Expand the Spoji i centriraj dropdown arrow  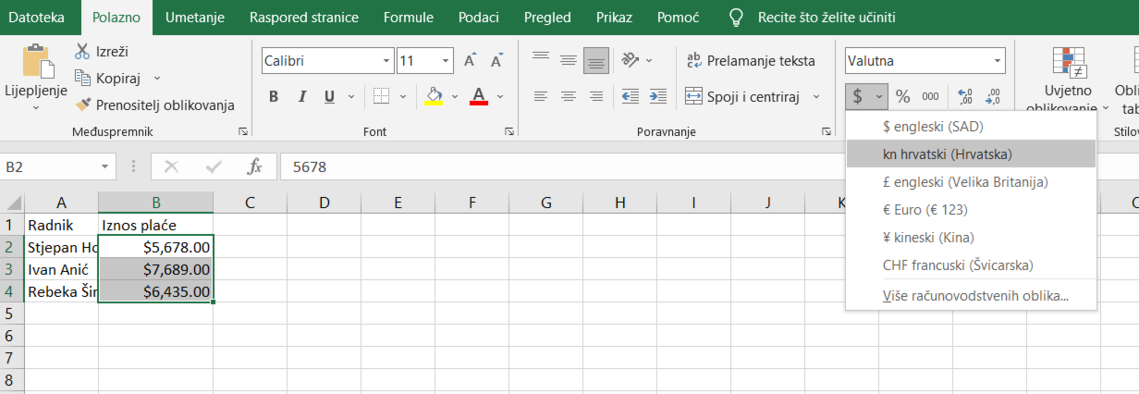click(816, 96)
